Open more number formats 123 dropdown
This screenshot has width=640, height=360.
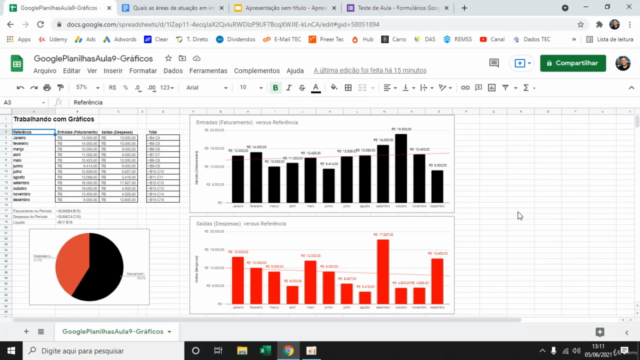tap(167, 88)
